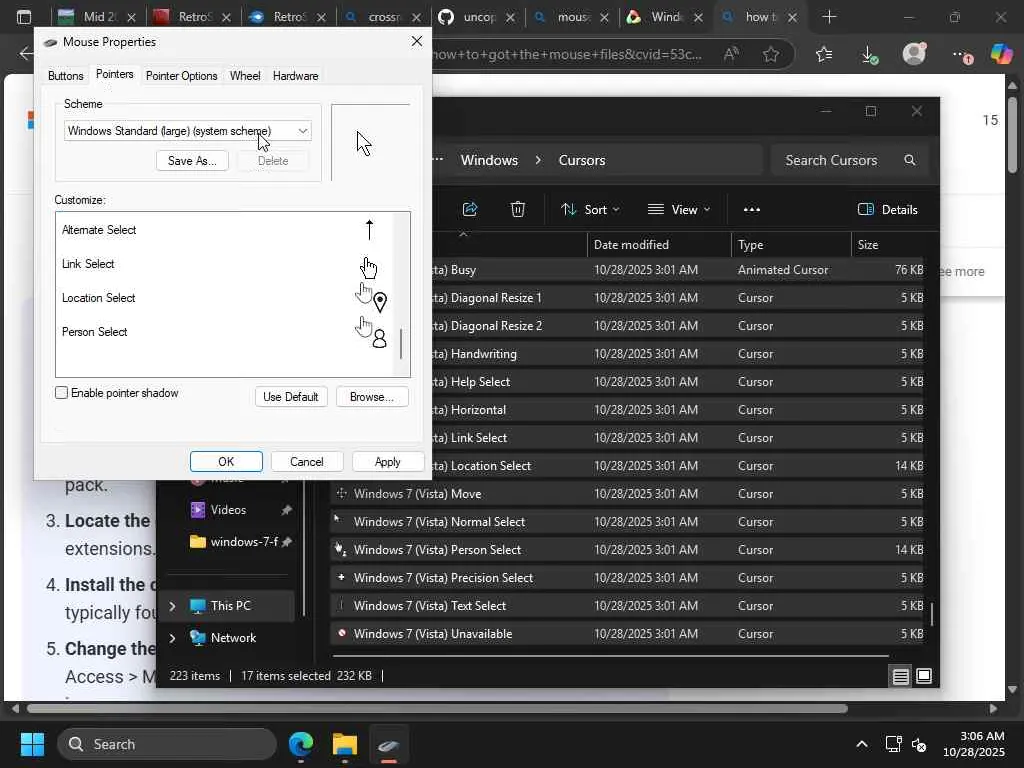Open Microsoft Edge from taskbar
Image resolution: width=1024 pixels, height=768 pixels.
[x=301, y=744]
